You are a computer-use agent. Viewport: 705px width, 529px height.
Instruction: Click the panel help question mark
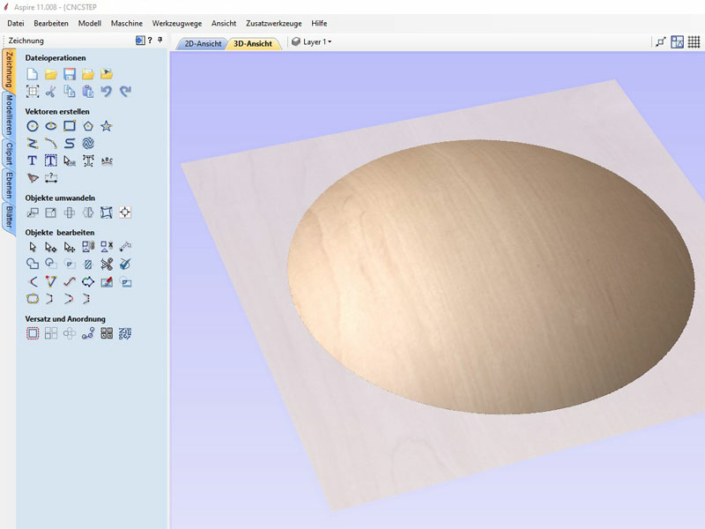pos(150,40)
